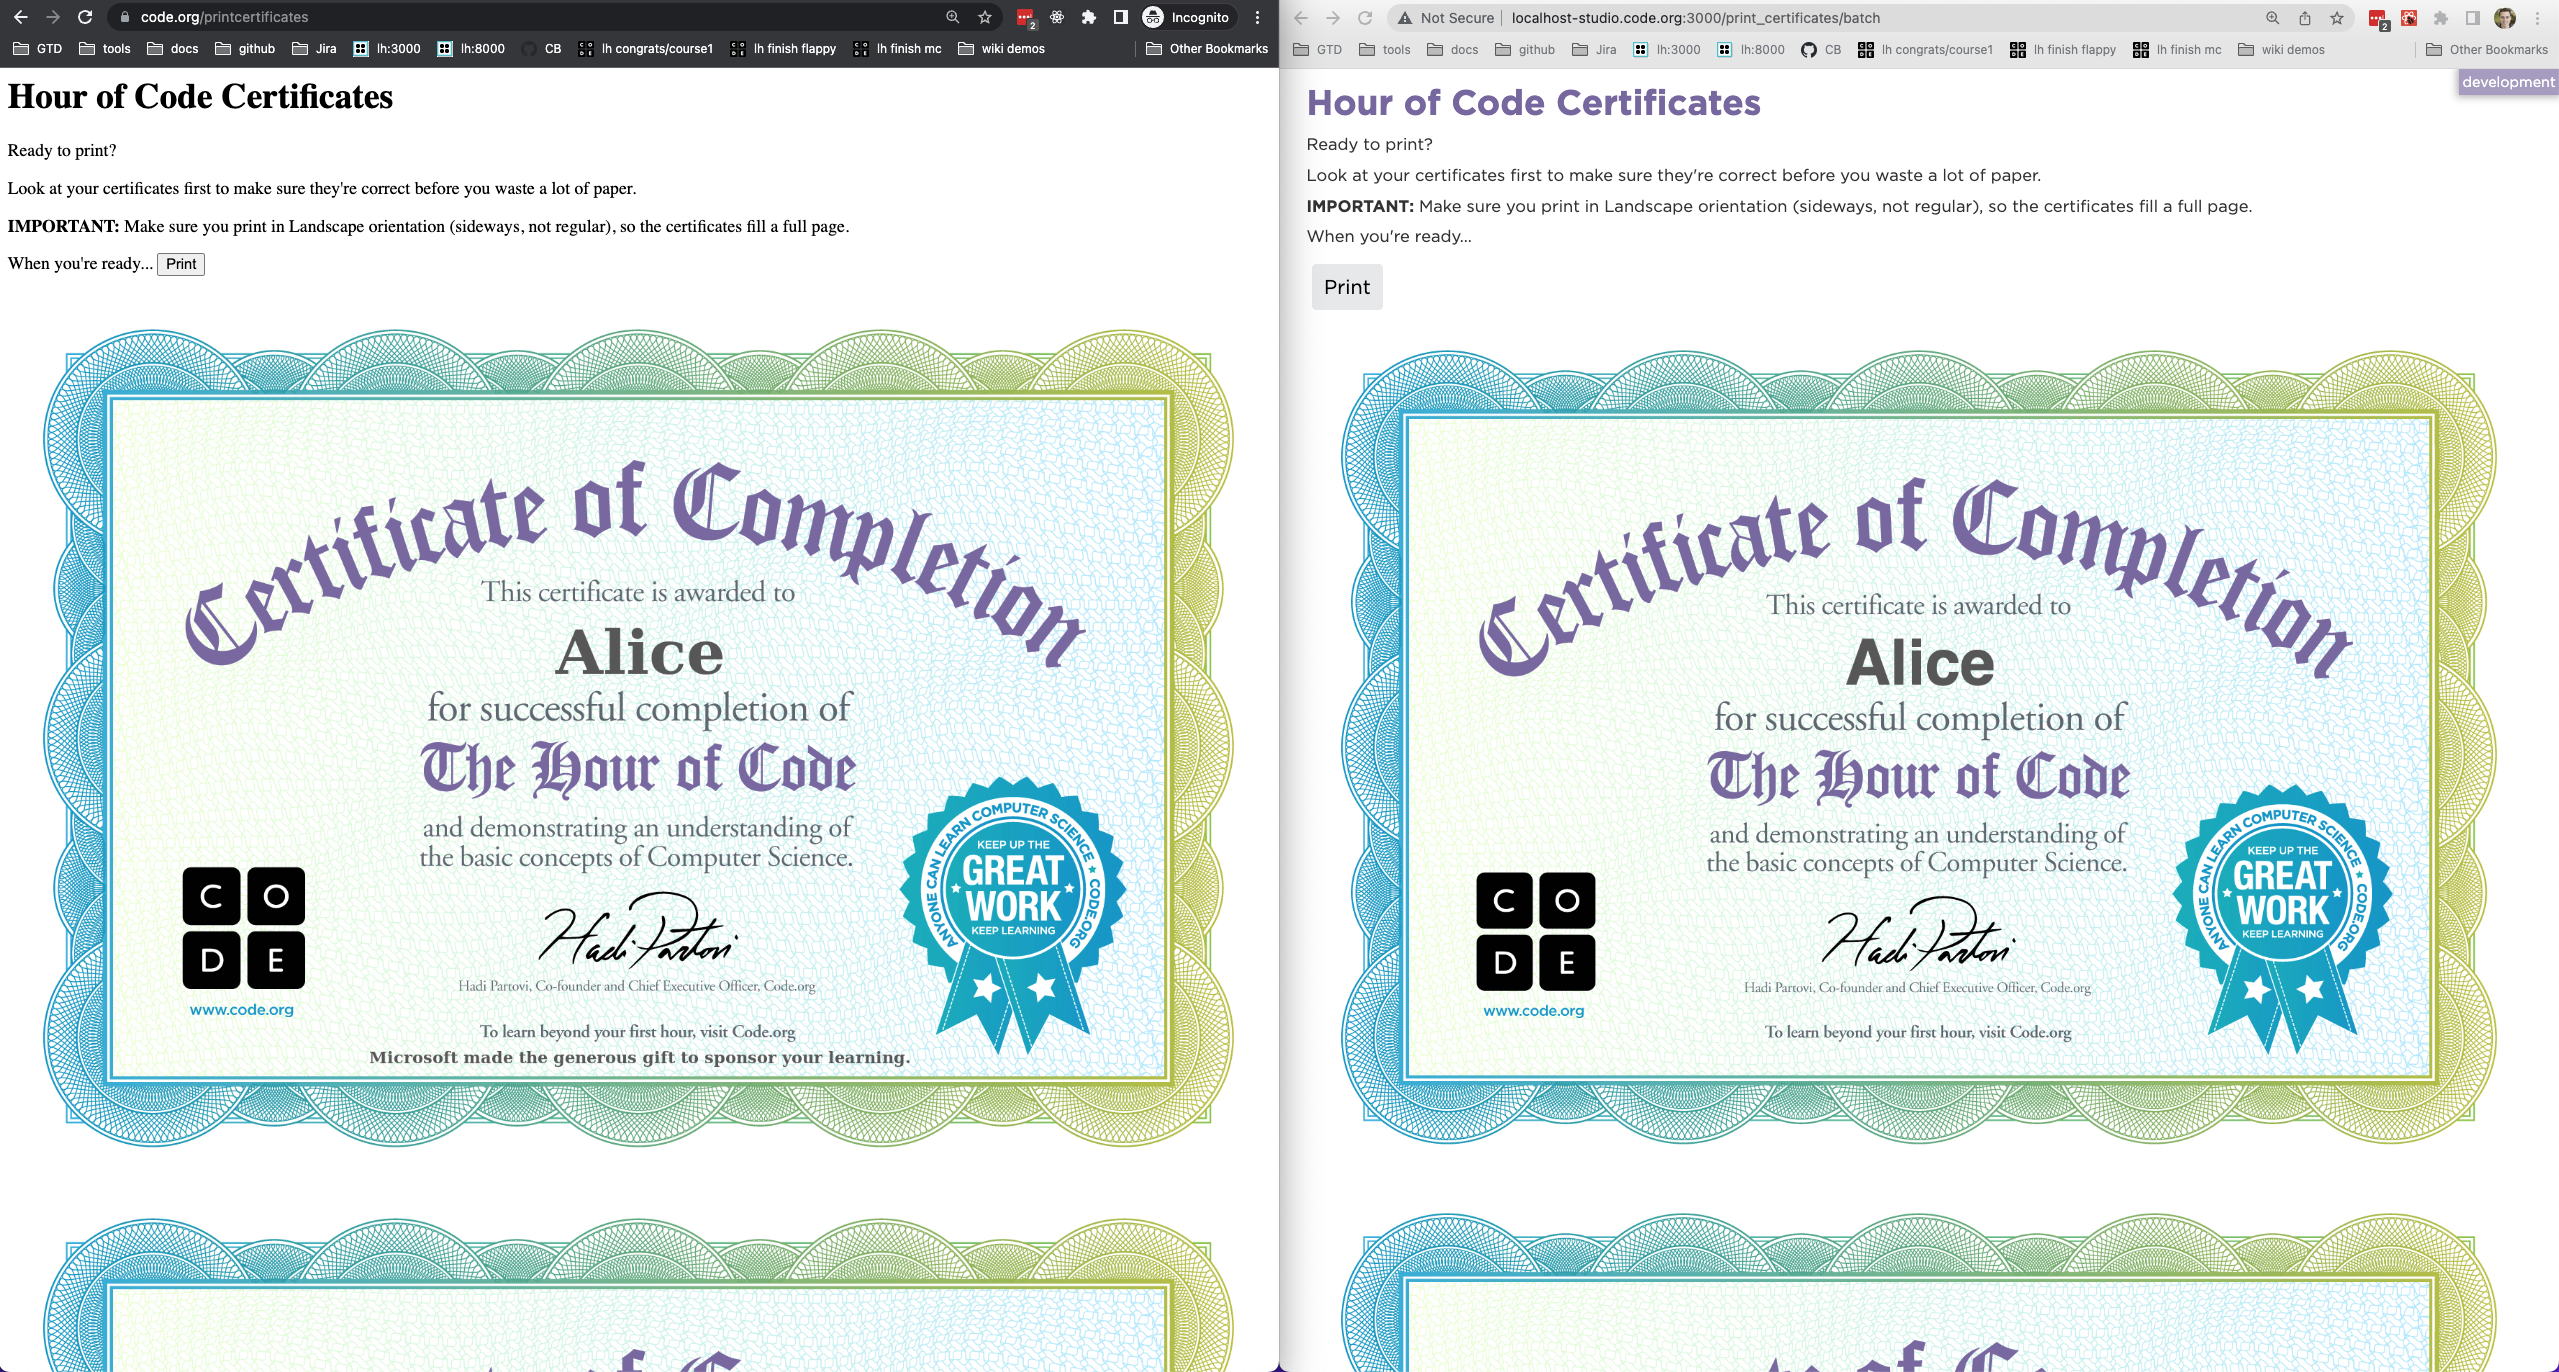Open the Extensions puzzle menu in the right window
Screen dimensions: 2559x1372
point(2441,18)
